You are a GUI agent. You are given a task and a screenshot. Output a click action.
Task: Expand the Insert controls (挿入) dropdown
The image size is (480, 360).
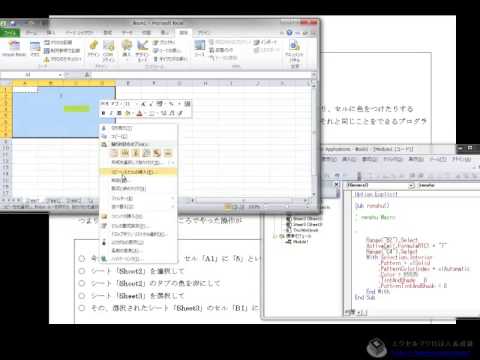(127, 51)
